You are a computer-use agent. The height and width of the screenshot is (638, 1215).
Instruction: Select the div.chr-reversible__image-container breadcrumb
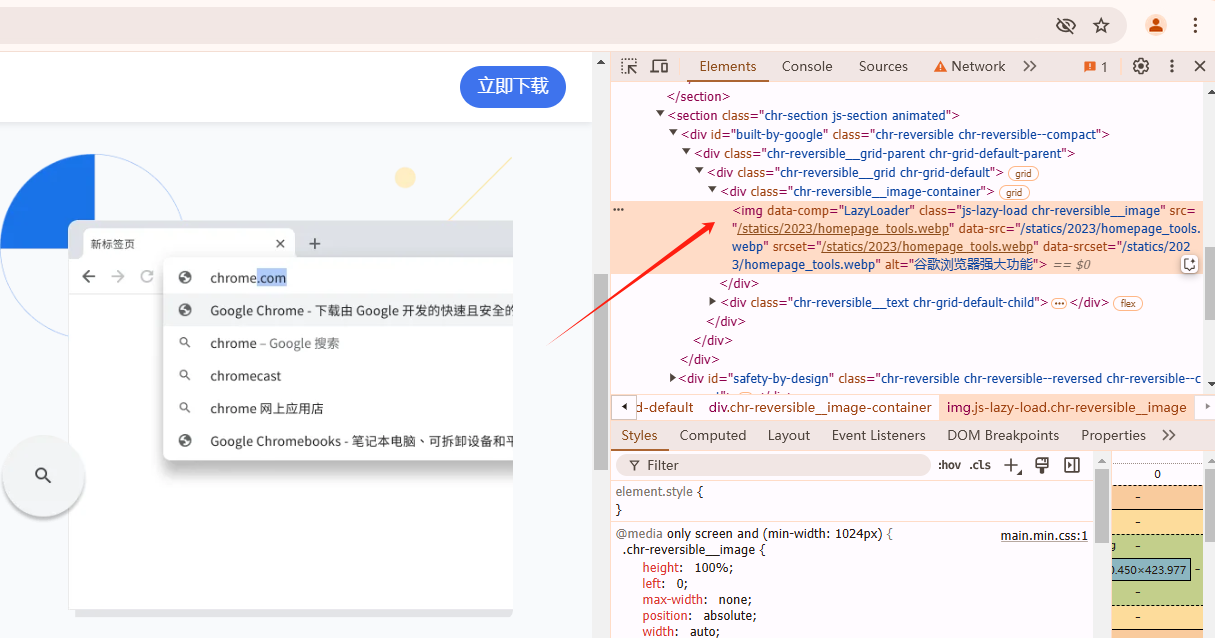pos(820,407)
